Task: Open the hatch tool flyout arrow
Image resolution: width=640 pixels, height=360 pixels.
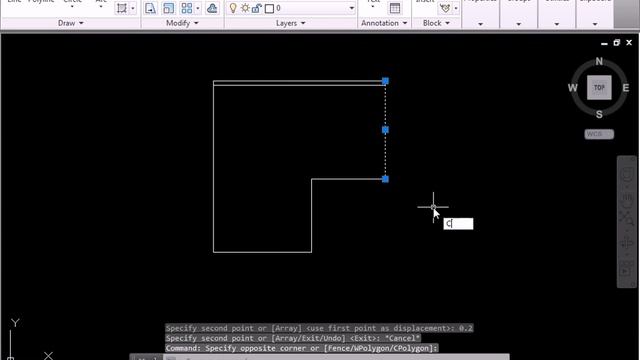Action: 133,8
